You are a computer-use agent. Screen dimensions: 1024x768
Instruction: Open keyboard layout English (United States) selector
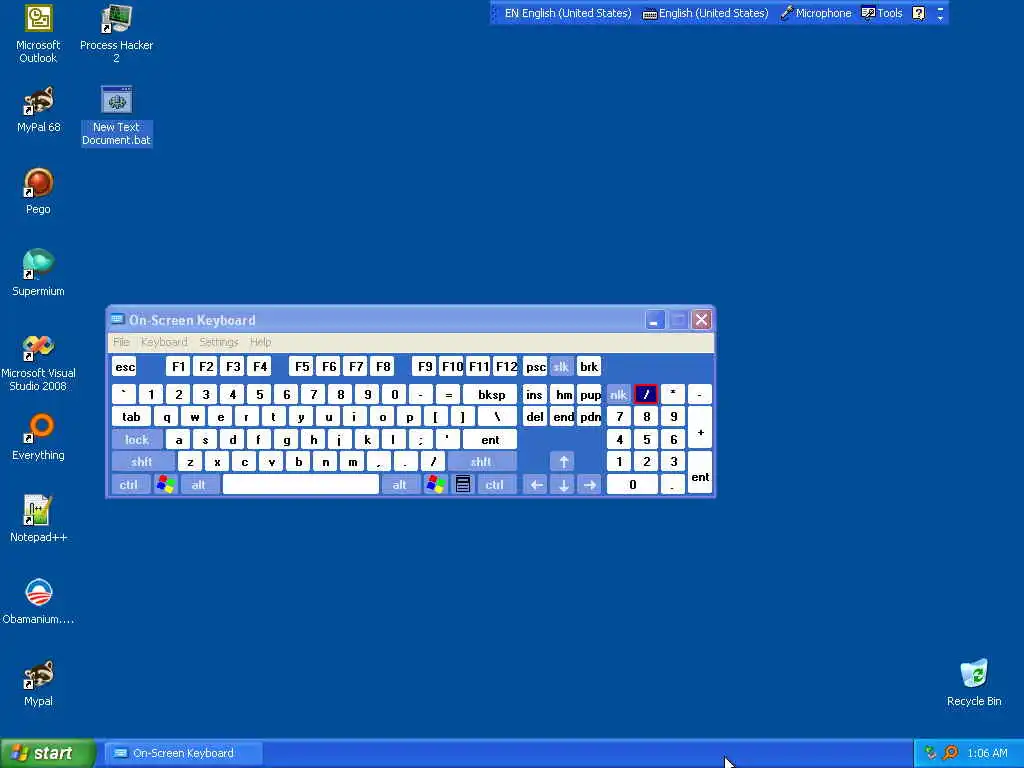(706, 13)
